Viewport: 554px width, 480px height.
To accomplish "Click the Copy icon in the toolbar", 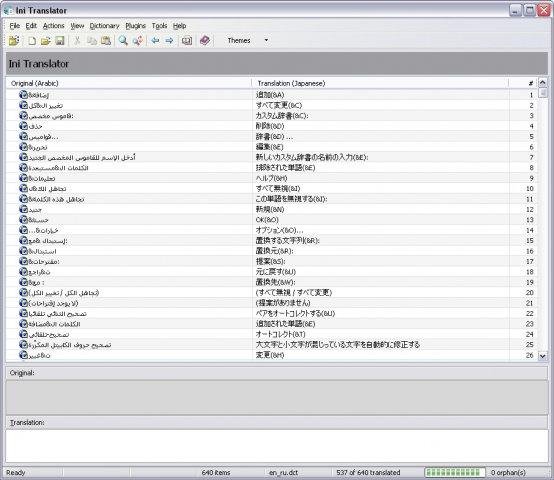I will coord(92,41).
